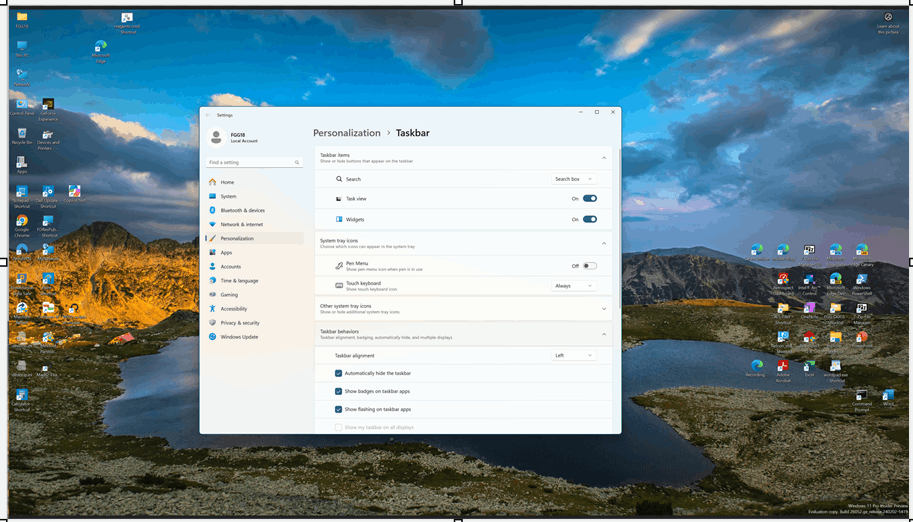The height and width of the screenshot is (522, 913).
Task: Uncheck Automatically hide the taskbar
Action: [x=338, y=373]
